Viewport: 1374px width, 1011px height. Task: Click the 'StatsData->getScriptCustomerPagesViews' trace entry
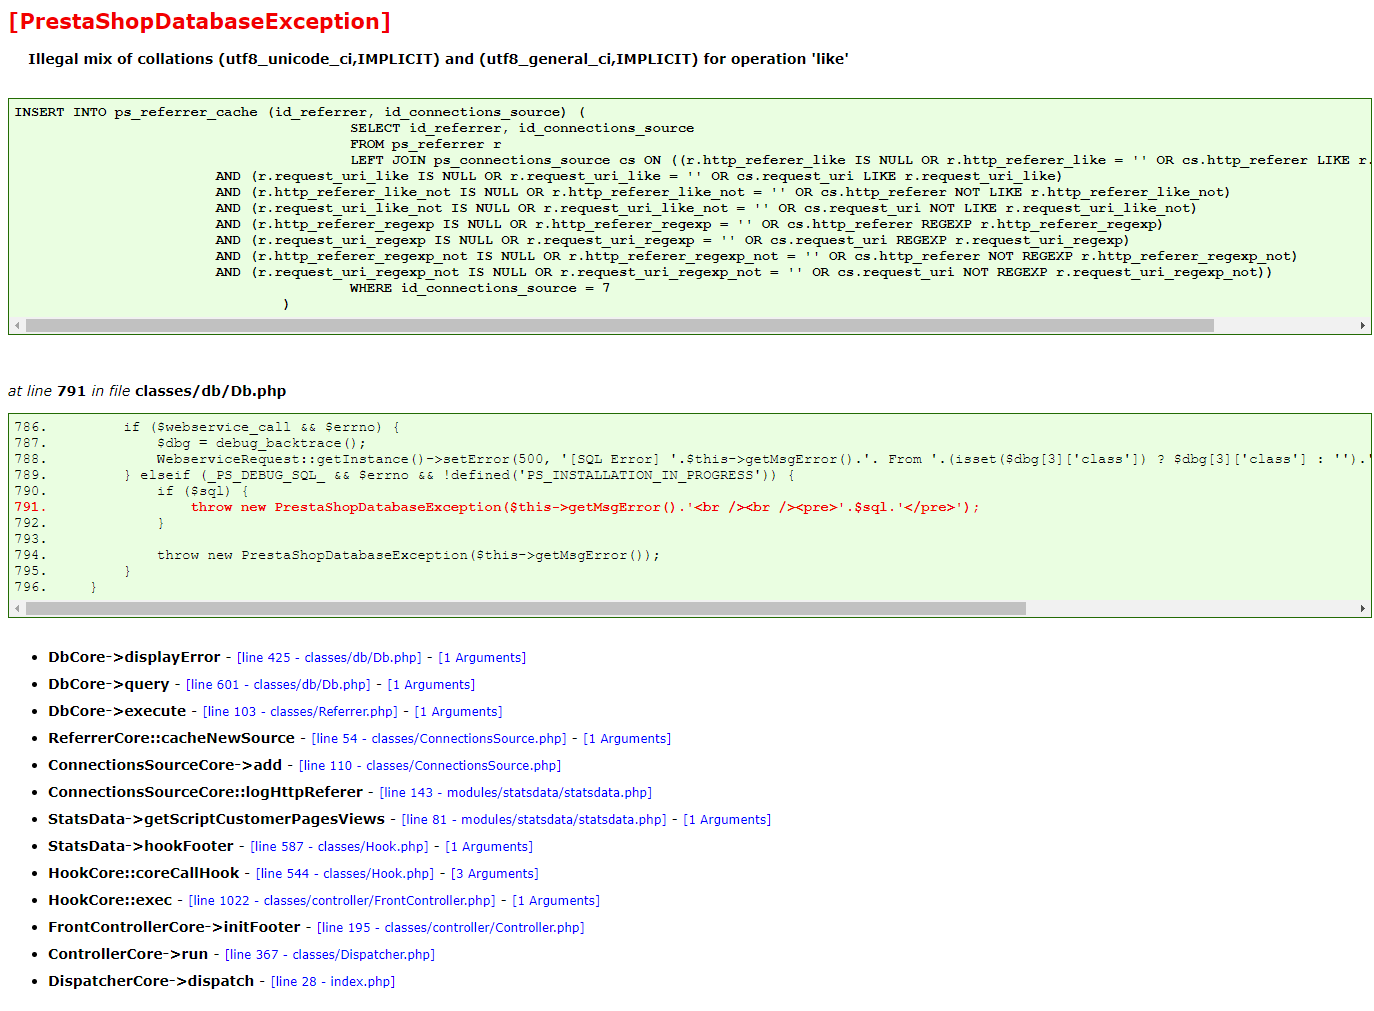[x=217, y=819]
